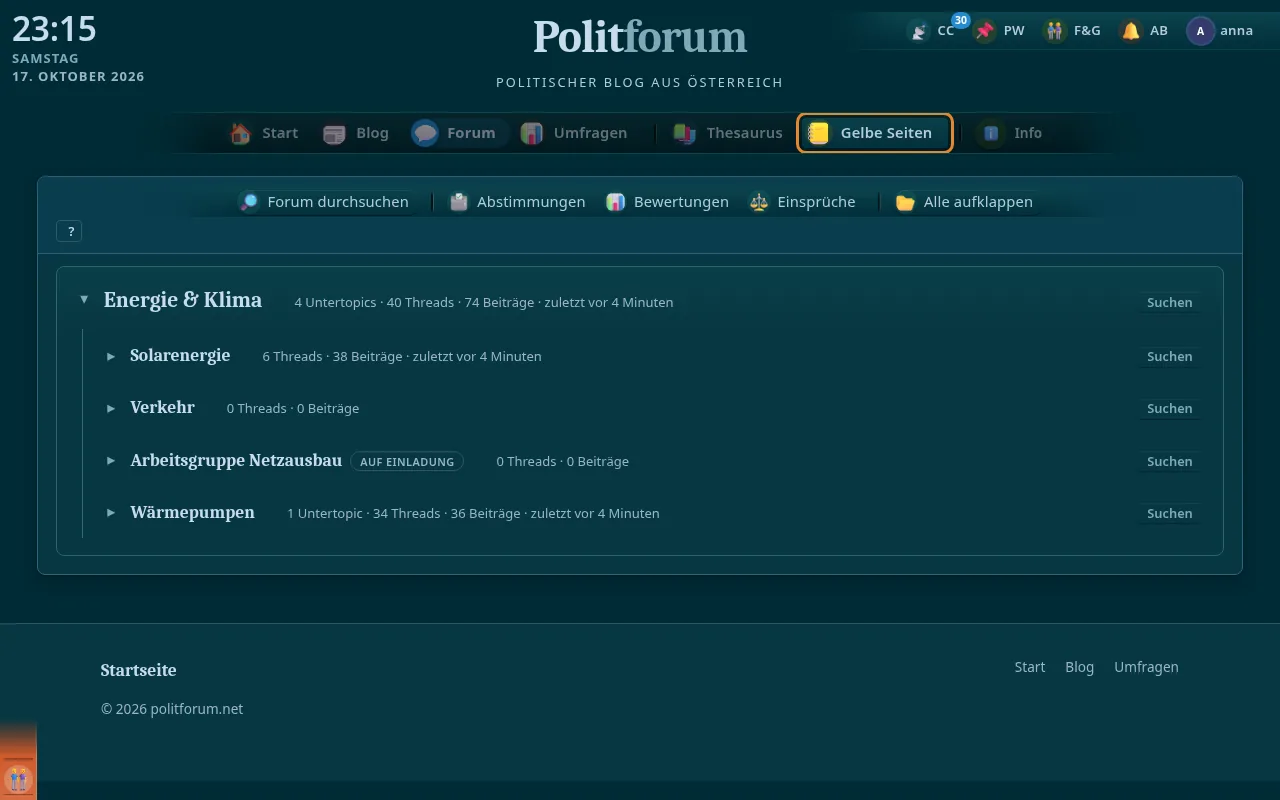
Task: Open the anna user avatar
Action: pyautogui.click(x=1200, y=31)
